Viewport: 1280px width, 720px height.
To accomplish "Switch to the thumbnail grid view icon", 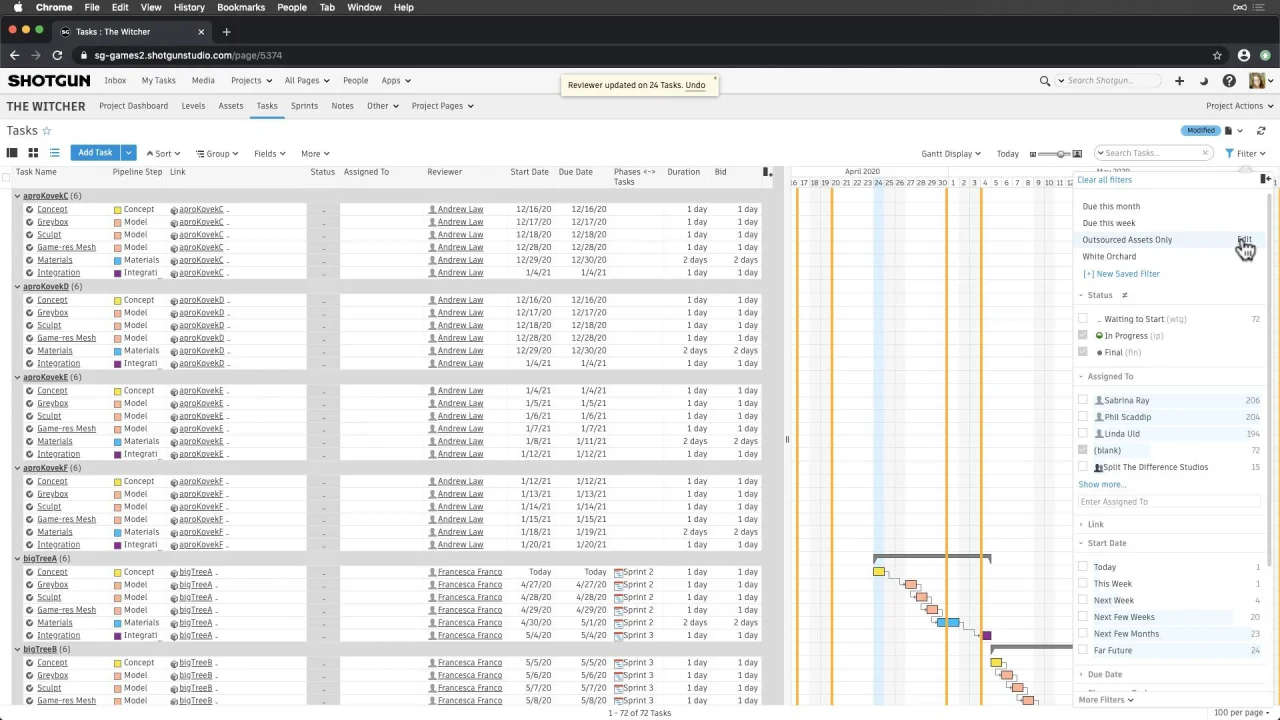I will pyautogui.click(x=33, y=153).
